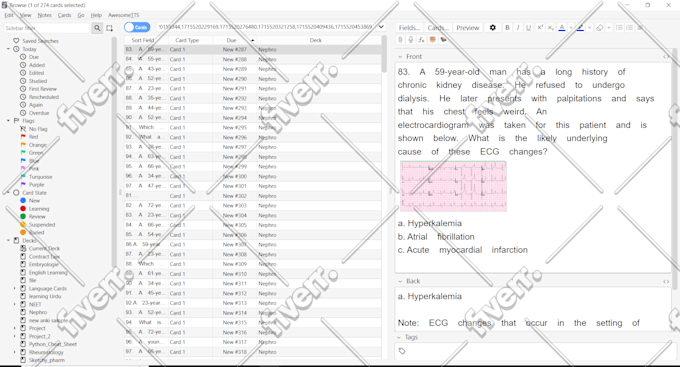Filter by the Green flag
Screen dimensions: 680x367
pyautogui.click(x=36, y=153)
